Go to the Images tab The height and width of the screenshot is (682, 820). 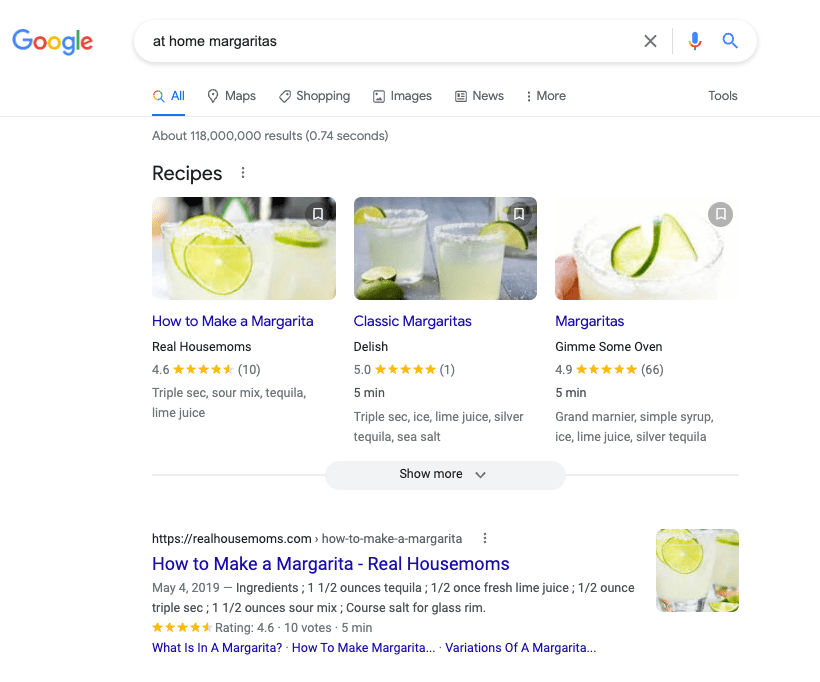(x=402, y=96)
